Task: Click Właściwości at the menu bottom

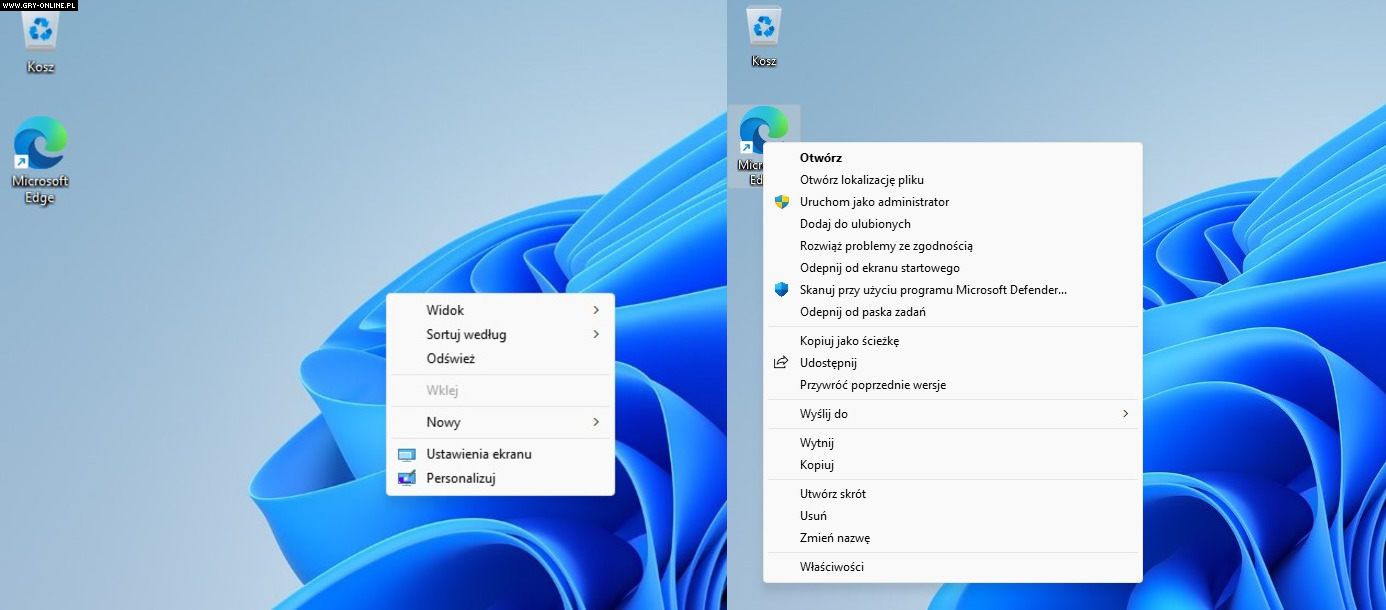Action: tap(831, 567)
